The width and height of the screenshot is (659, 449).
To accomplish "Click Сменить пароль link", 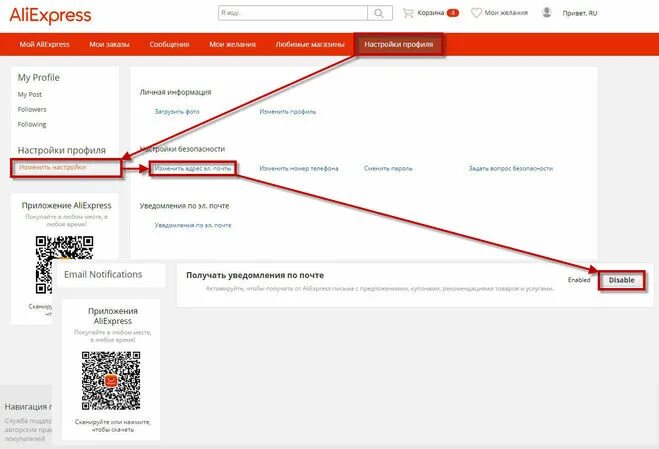I will [x=388, y=168].
